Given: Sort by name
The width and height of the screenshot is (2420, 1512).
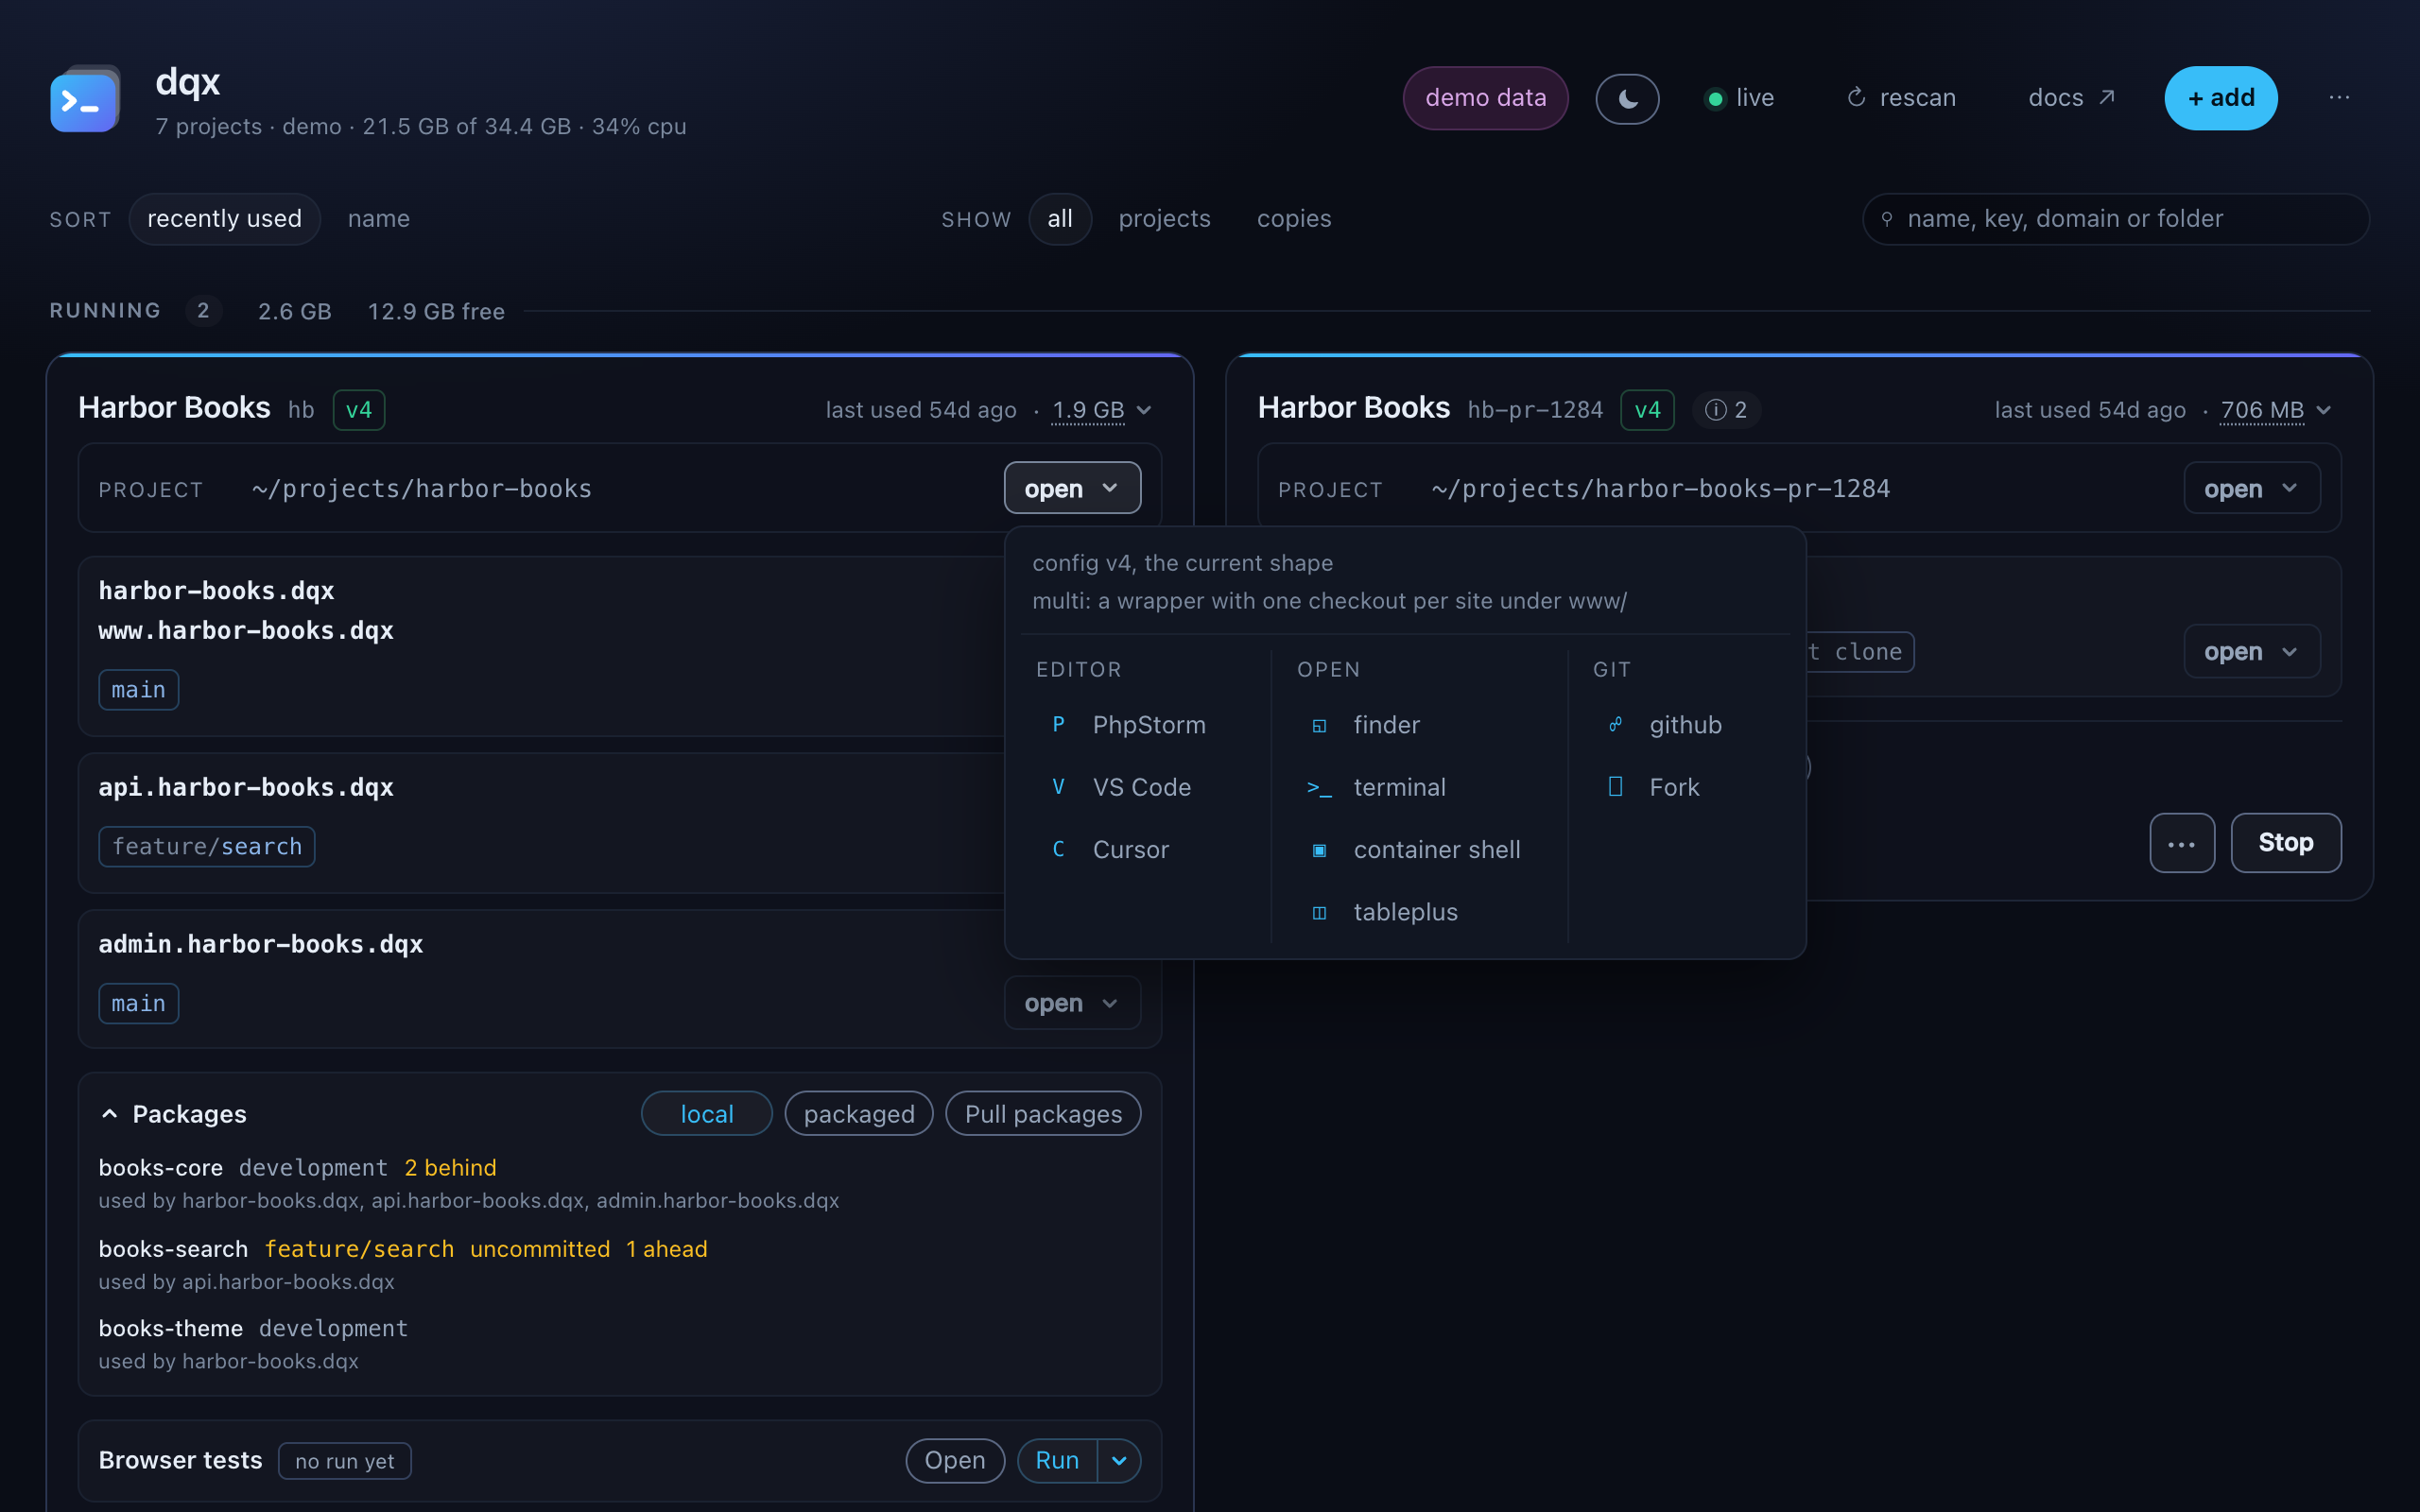Looking at the screenshot, I should coord(378,219).
